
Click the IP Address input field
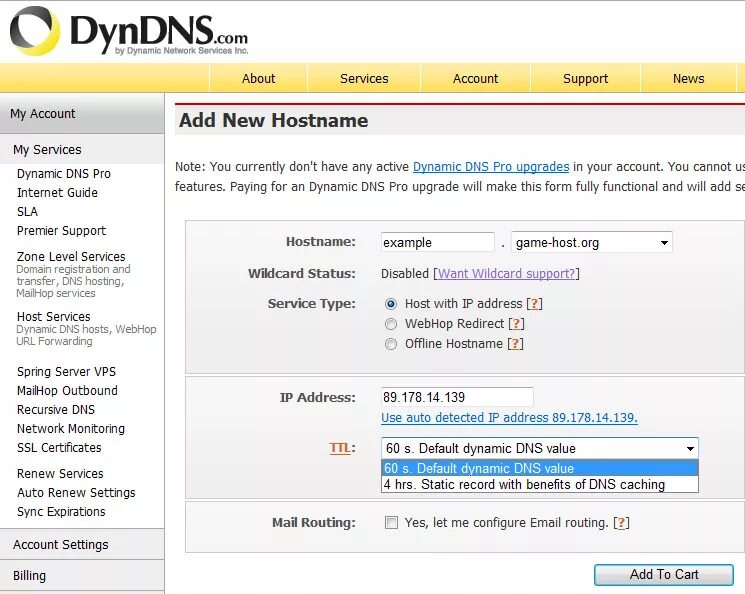(x=457, y=397)
